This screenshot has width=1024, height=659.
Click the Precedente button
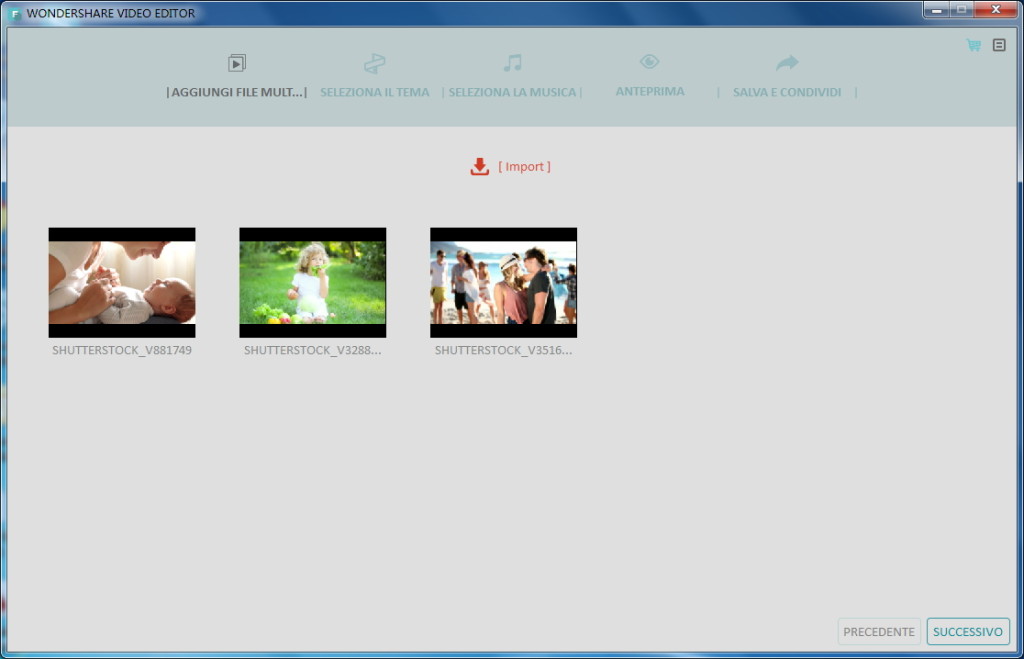(x=879, y=632)
